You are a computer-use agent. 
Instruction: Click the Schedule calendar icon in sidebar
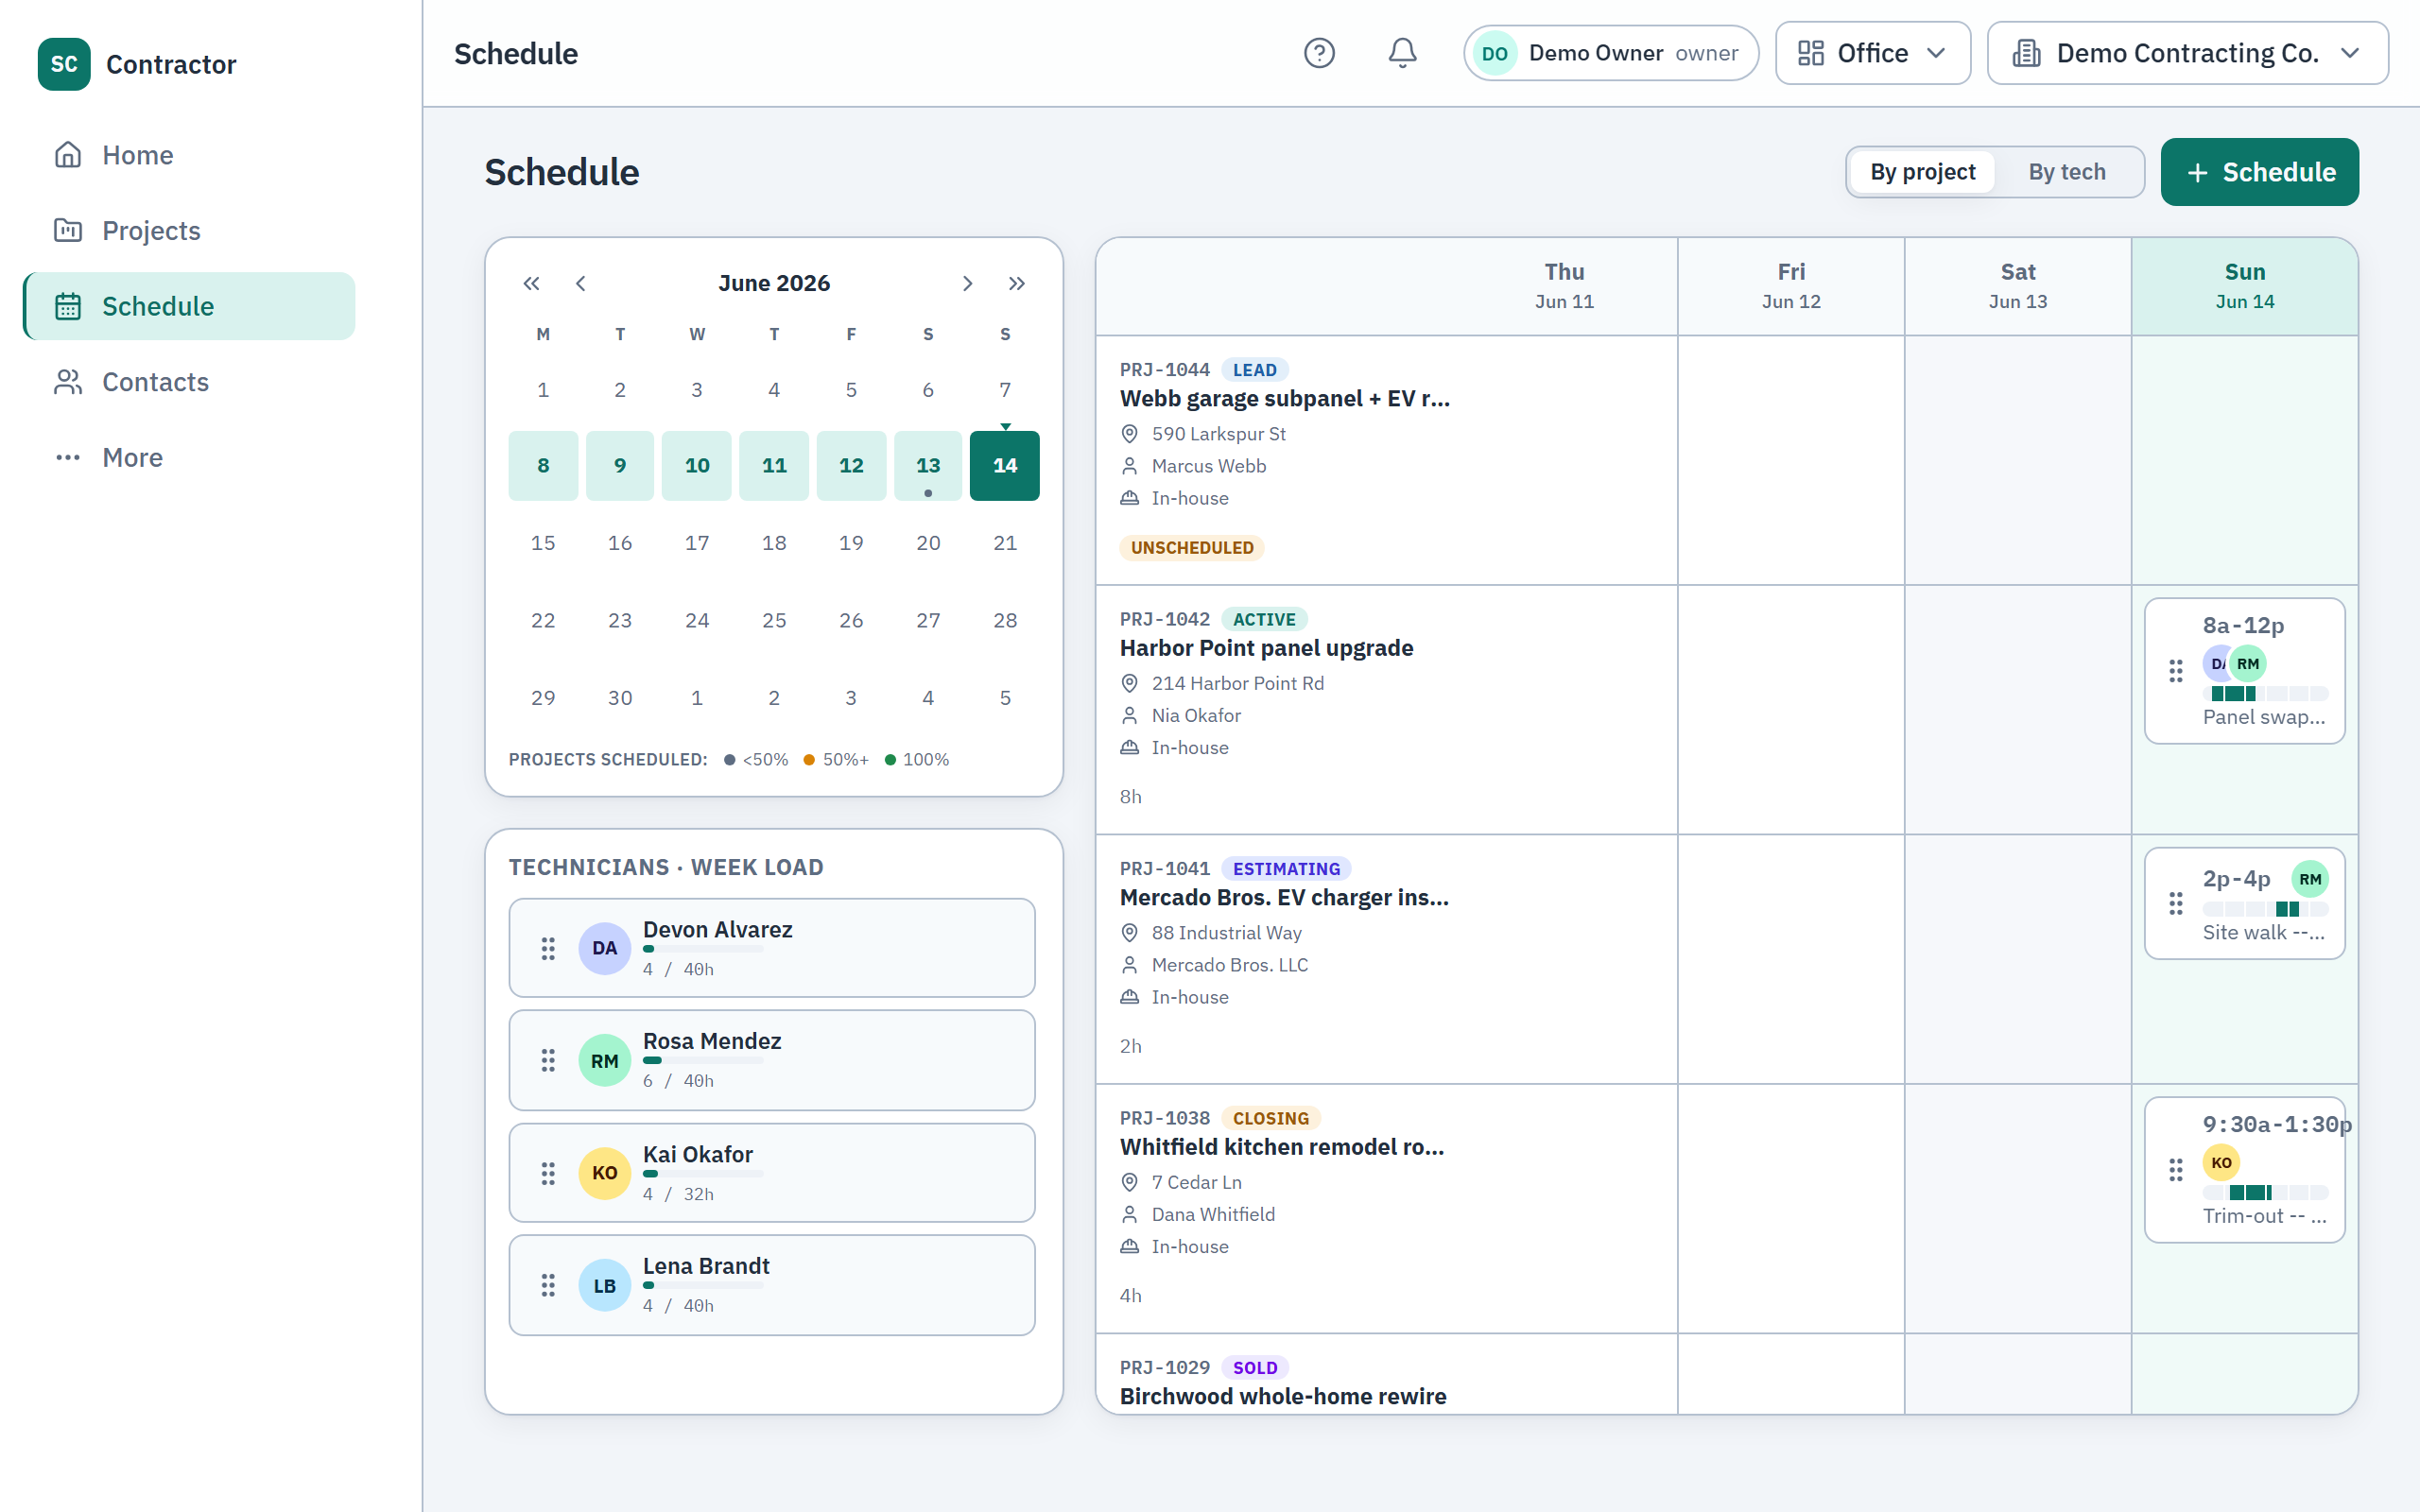tap(68, 306)
